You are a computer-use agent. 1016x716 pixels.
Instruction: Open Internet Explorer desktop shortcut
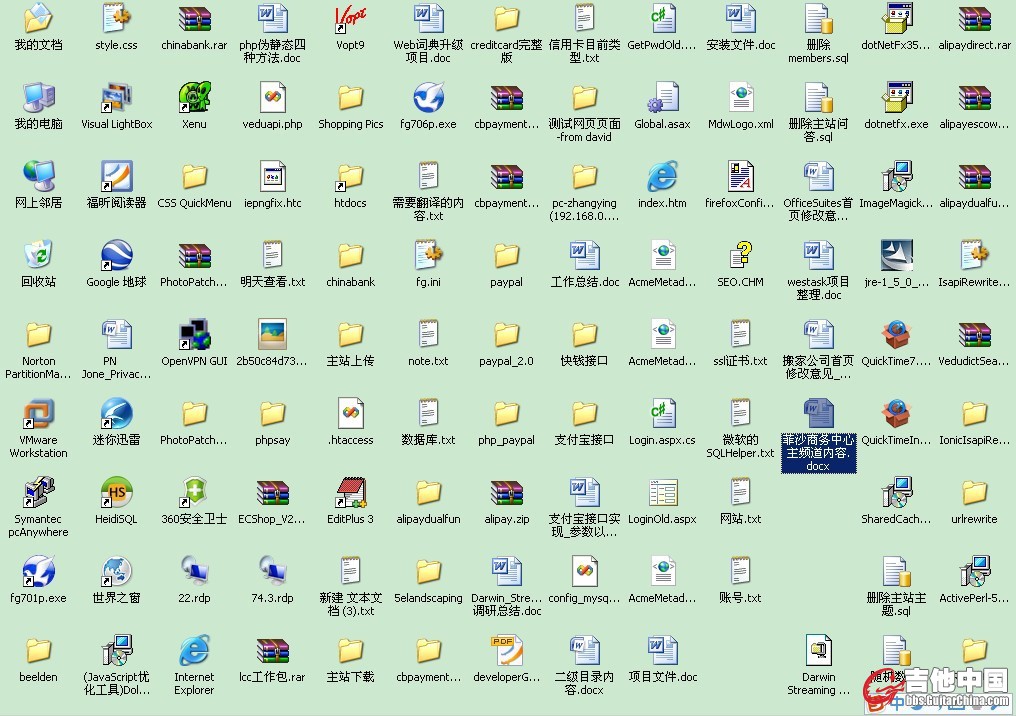tap(194, 651)
